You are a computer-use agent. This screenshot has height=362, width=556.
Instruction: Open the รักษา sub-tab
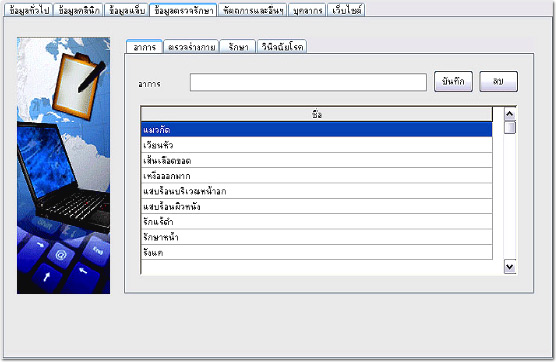(238, 47)
